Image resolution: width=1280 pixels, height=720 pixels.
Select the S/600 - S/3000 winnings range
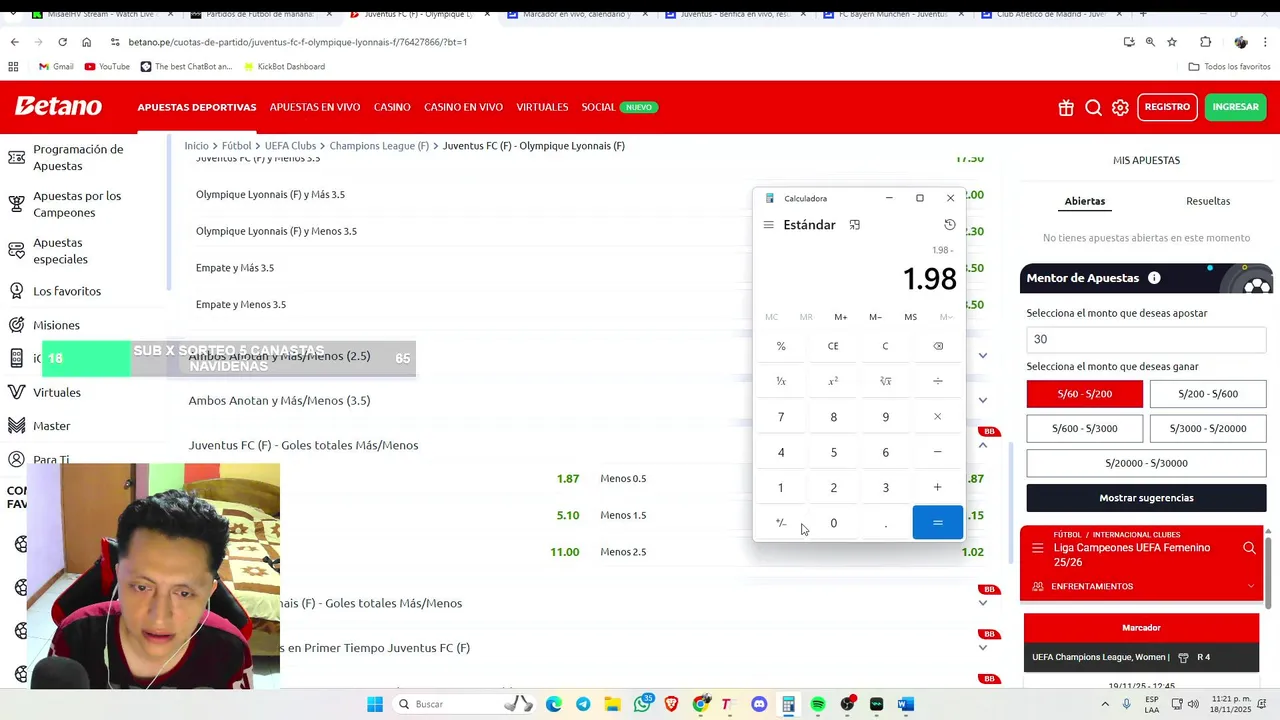pyautogui.click(x=1085, y=428)
